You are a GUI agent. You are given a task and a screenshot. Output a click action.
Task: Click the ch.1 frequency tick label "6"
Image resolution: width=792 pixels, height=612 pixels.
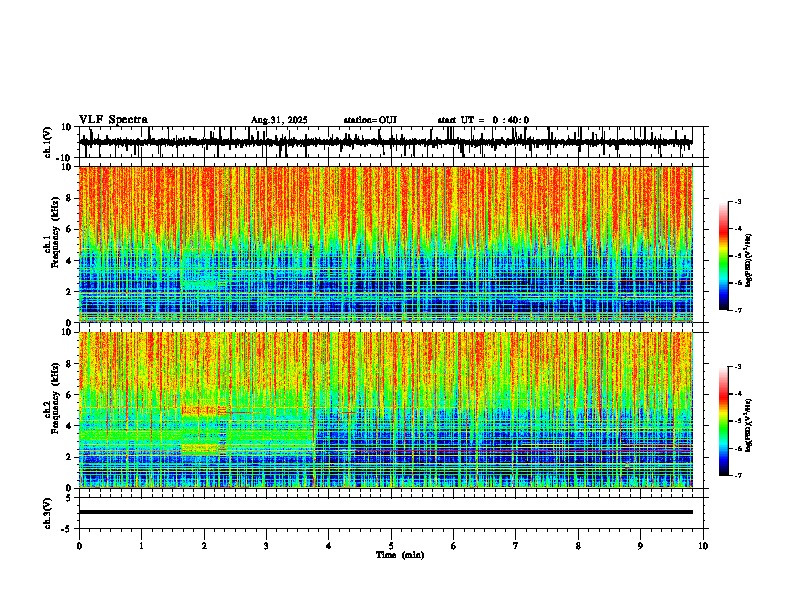69,229
